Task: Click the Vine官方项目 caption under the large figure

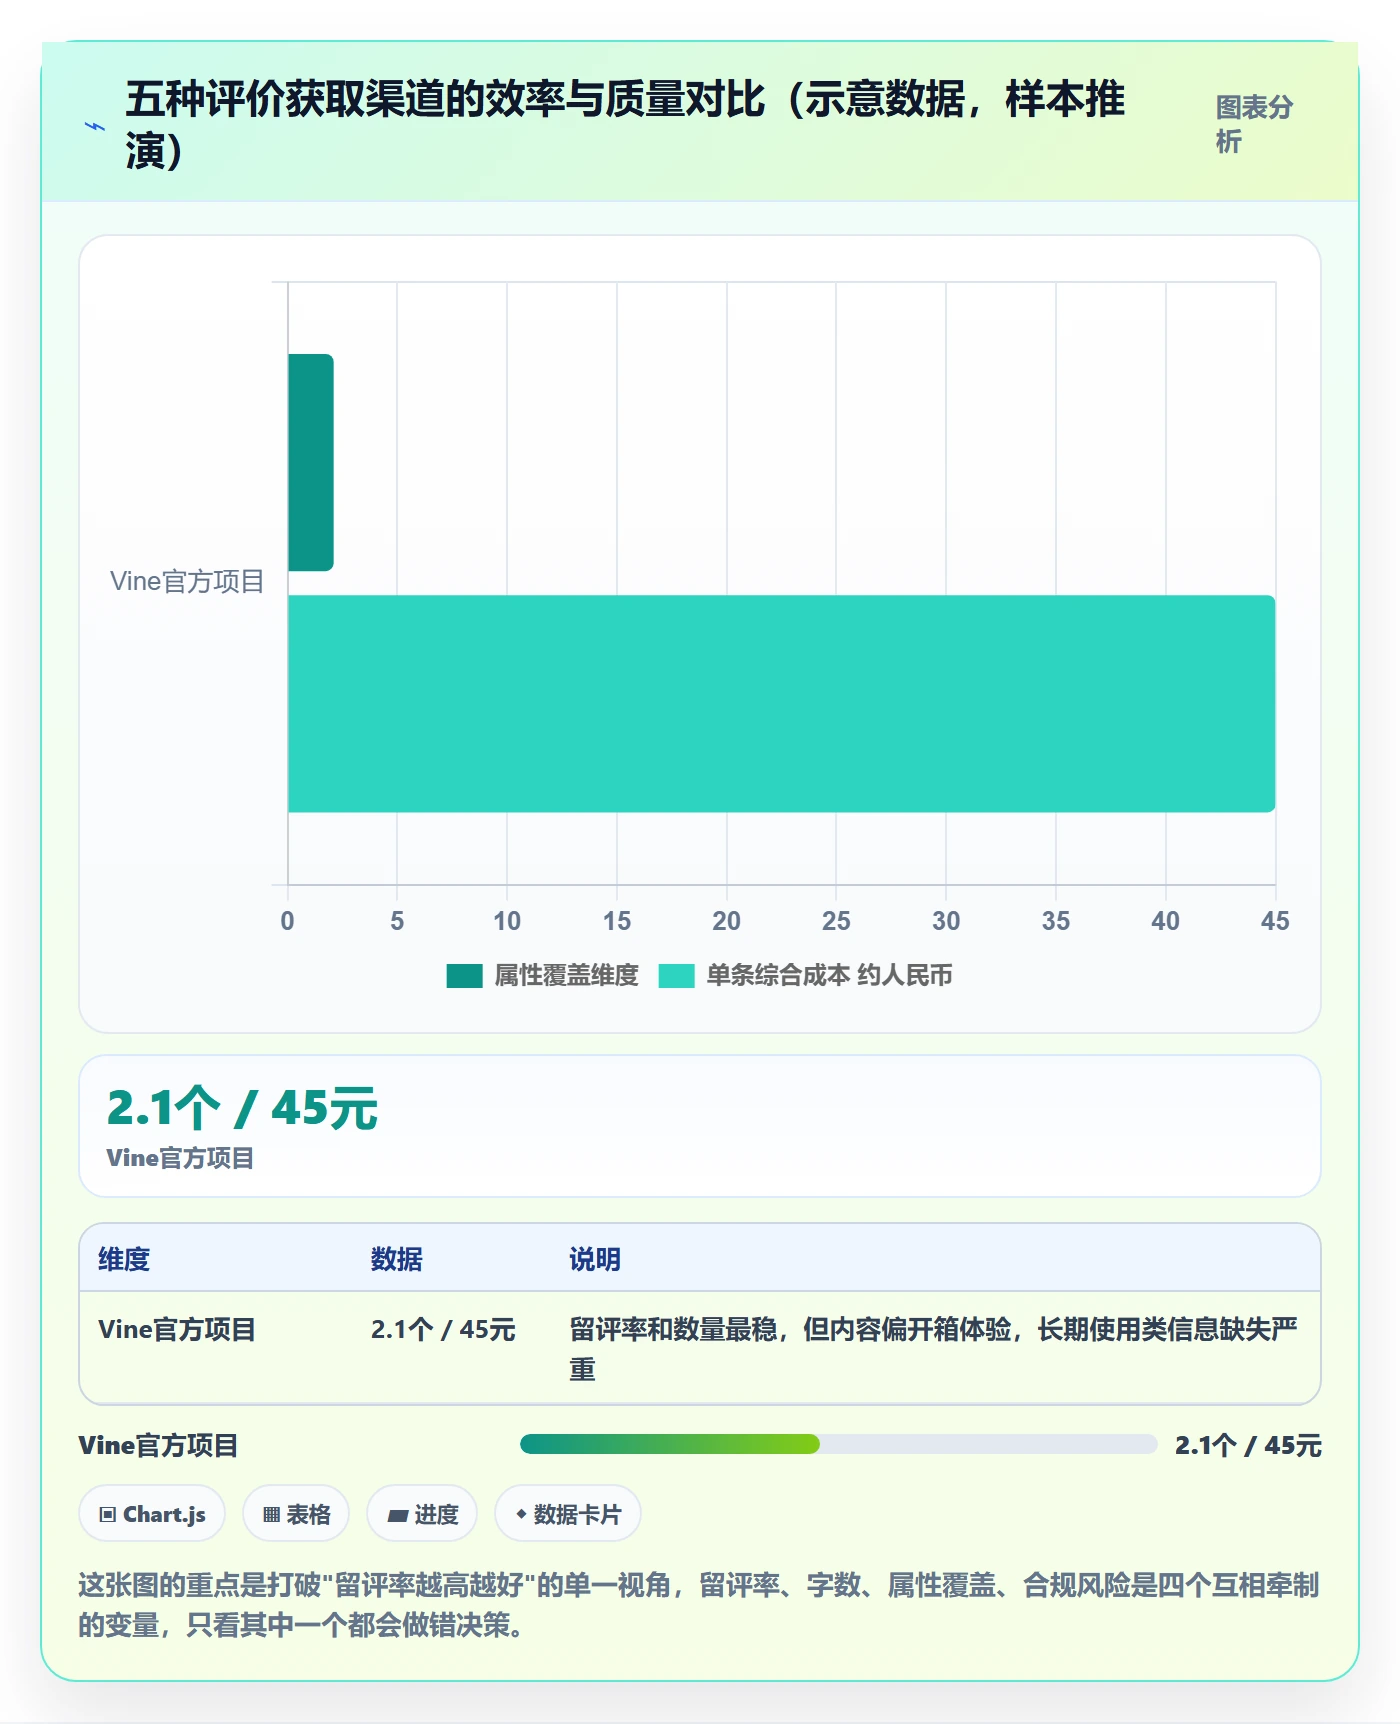Action: coord(180,1158)
